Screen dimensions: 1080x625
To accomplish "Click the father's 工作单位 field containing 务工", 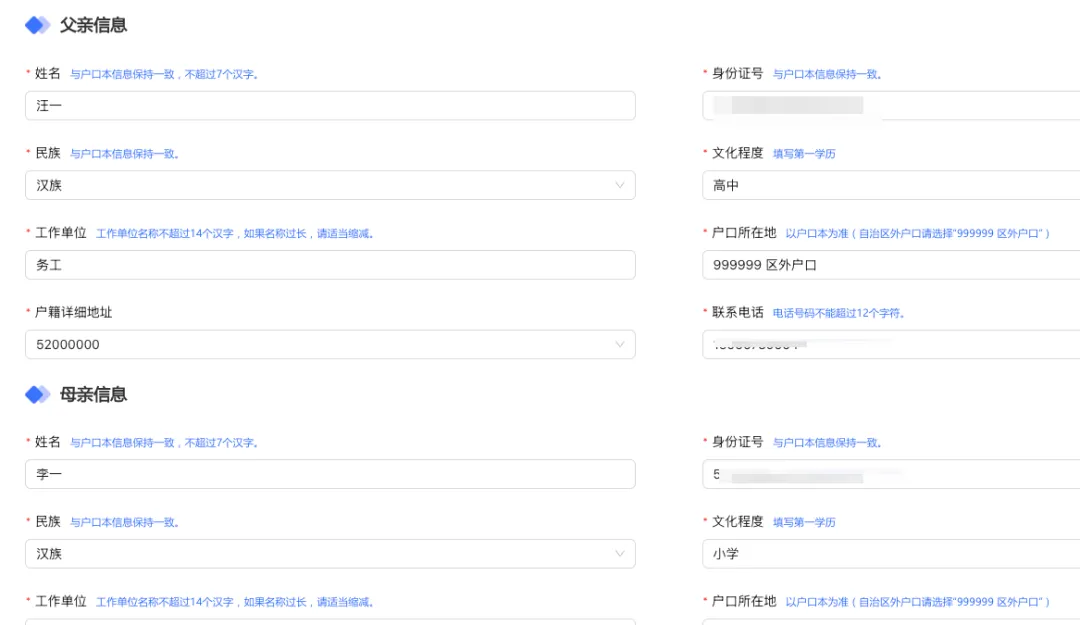I will 330,265.
